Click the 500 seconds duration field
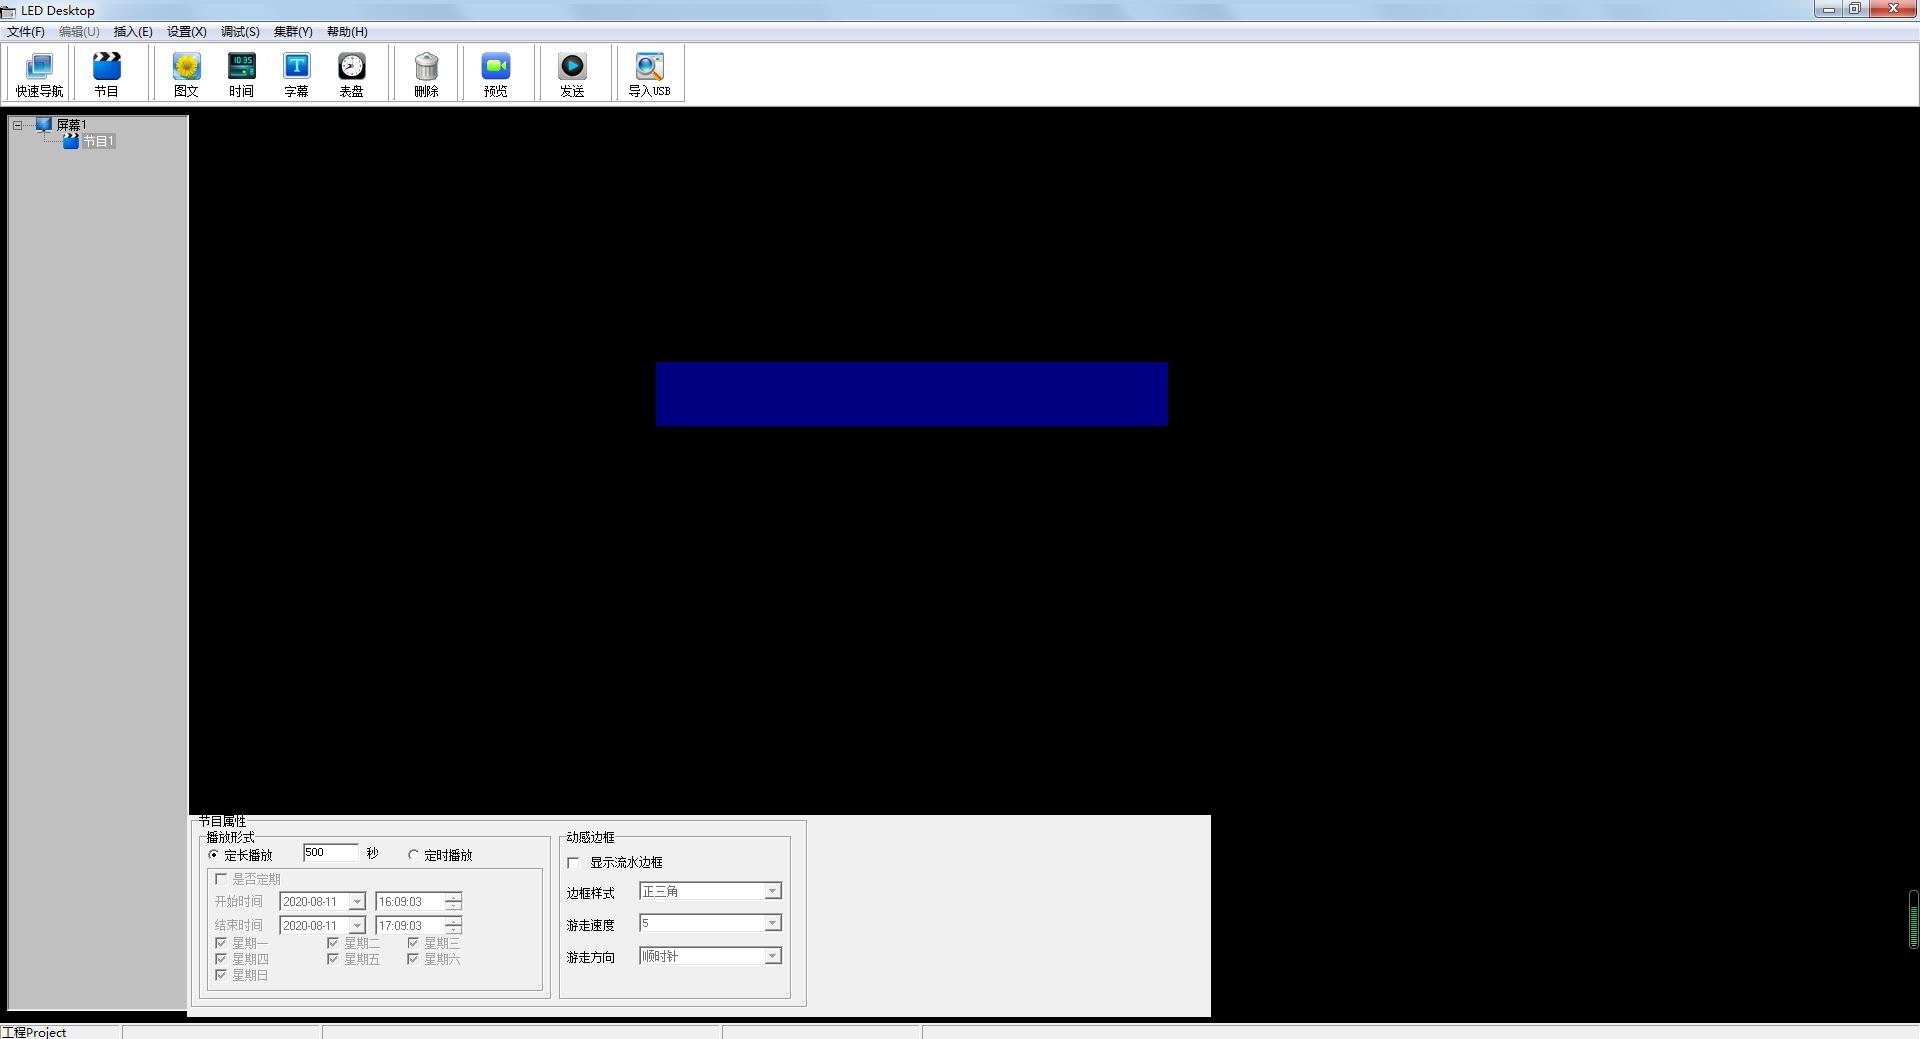Image resolution: width=1920 pixels, height=1039 pixels. [x=329, y=853]
